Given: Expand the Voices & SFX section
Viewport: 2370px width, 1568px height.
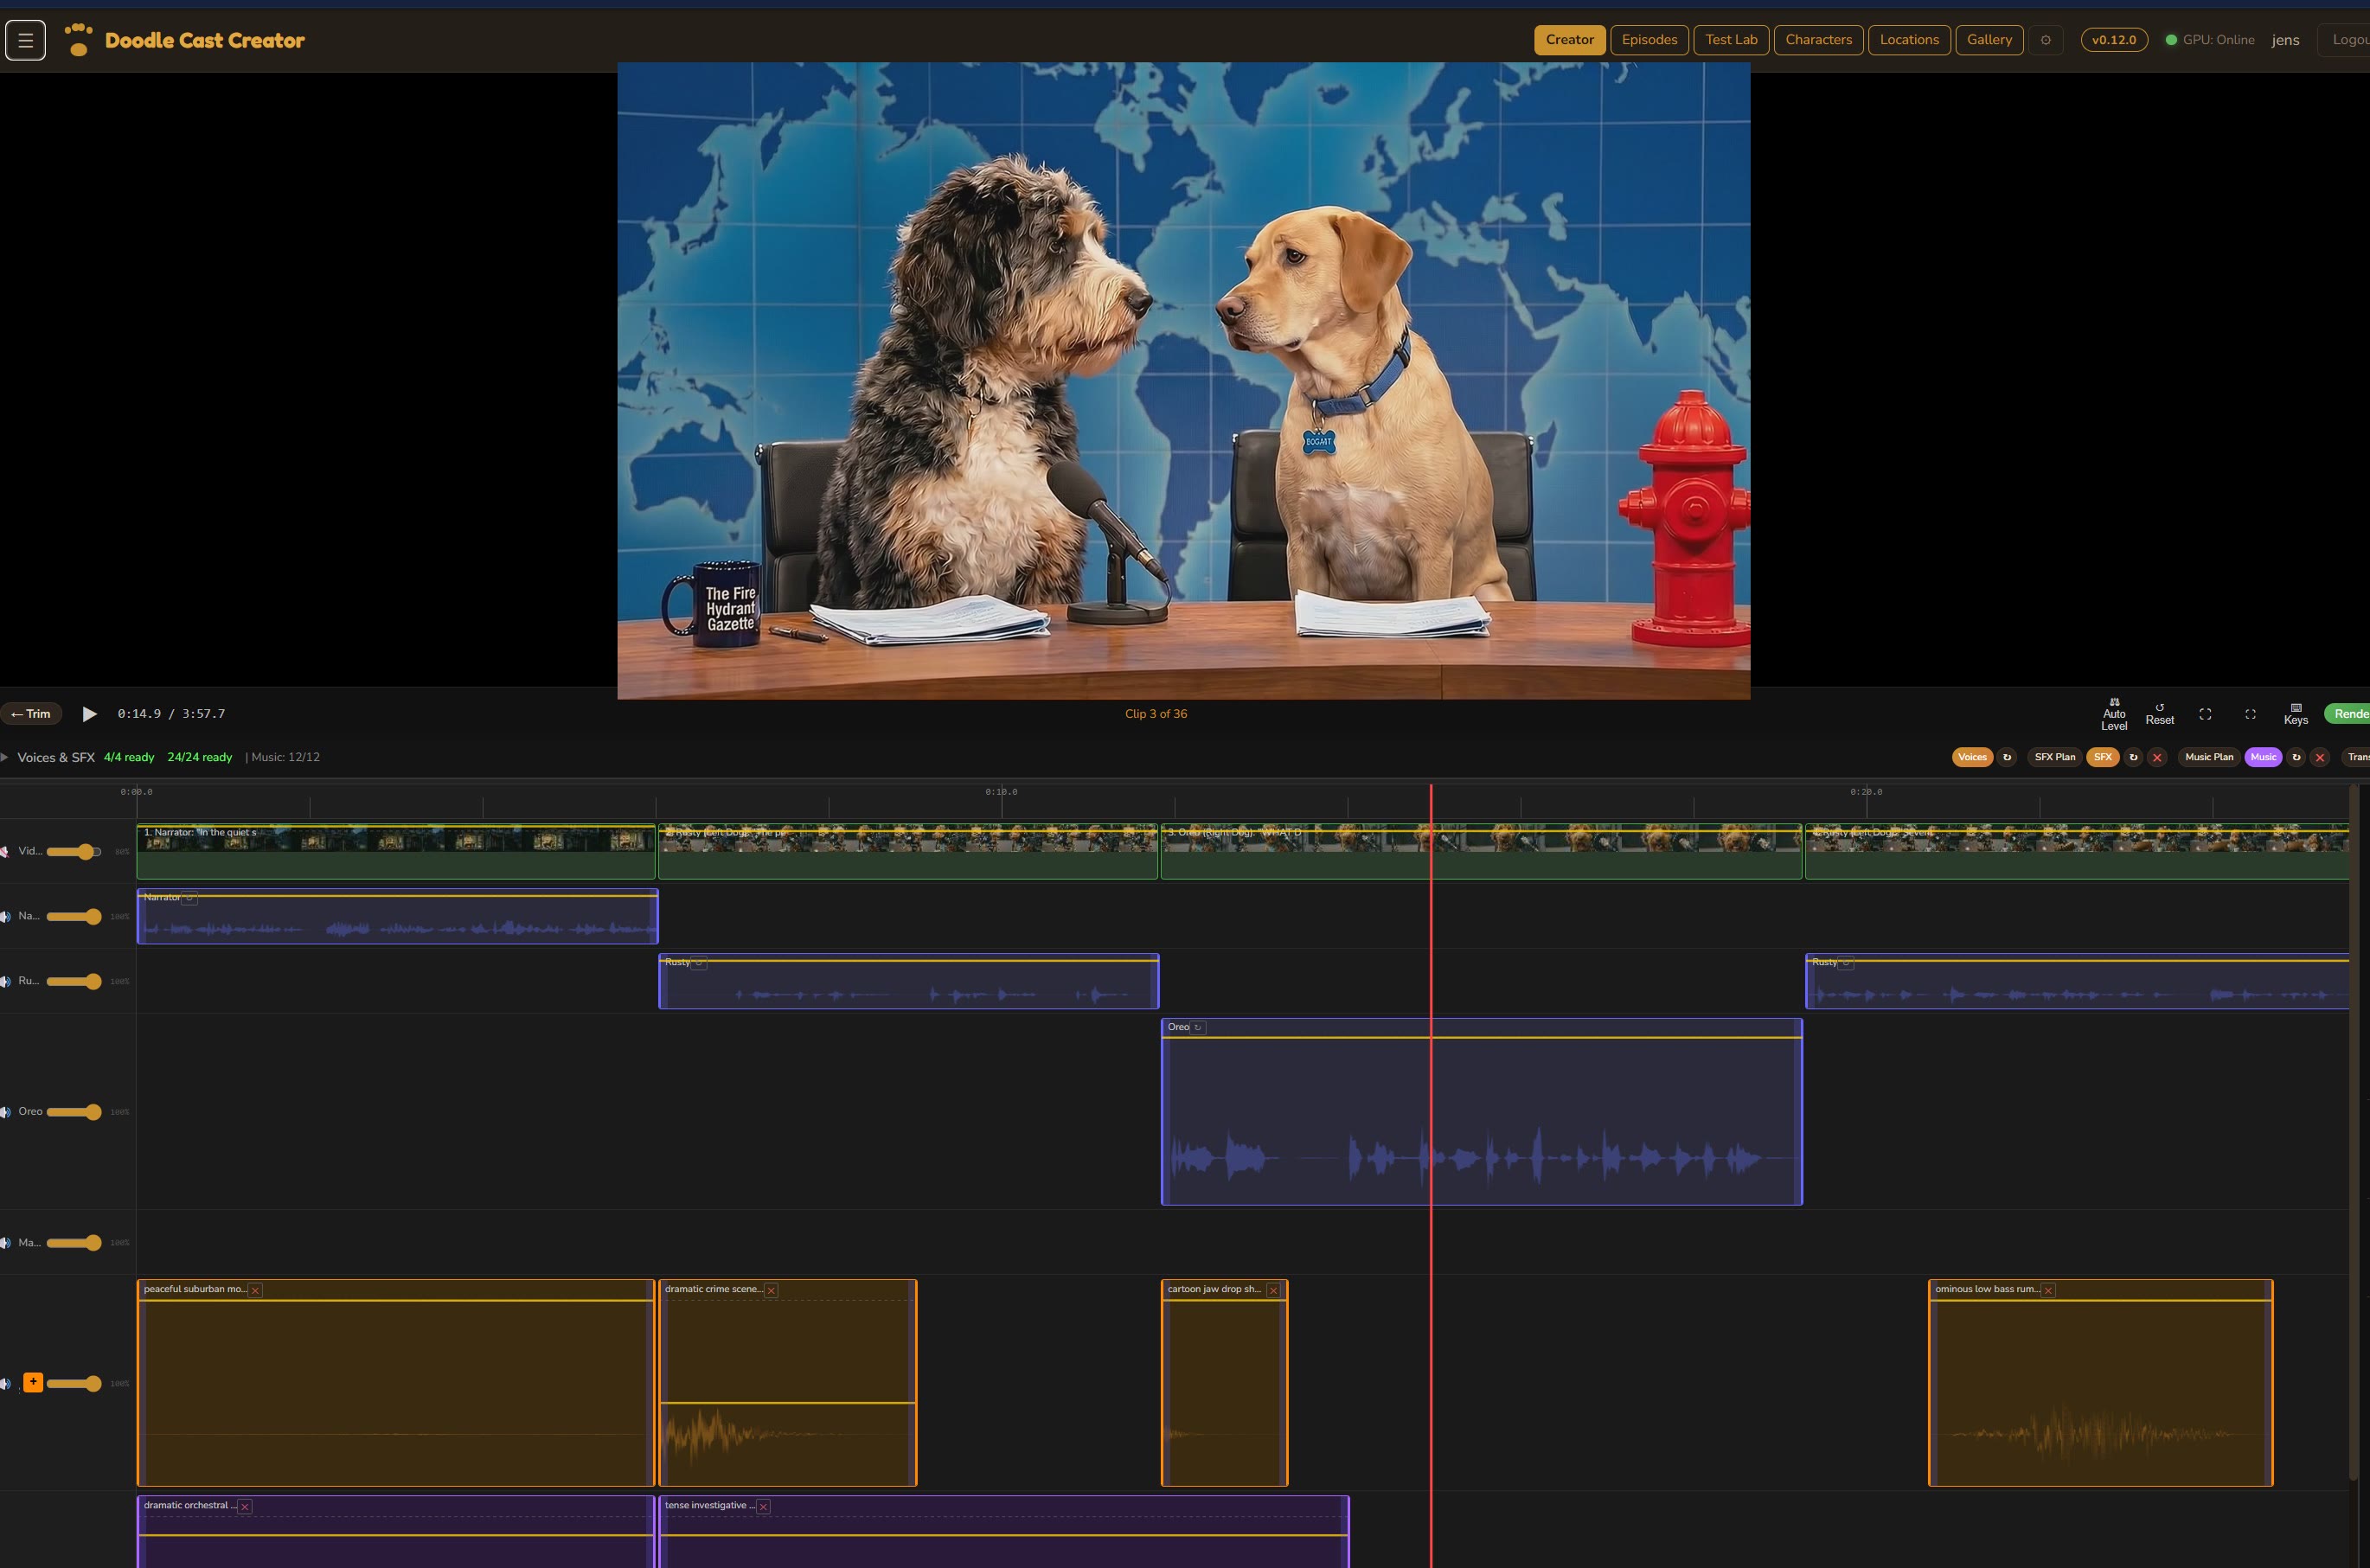Looking at the screenshot, I should [7, 757].
